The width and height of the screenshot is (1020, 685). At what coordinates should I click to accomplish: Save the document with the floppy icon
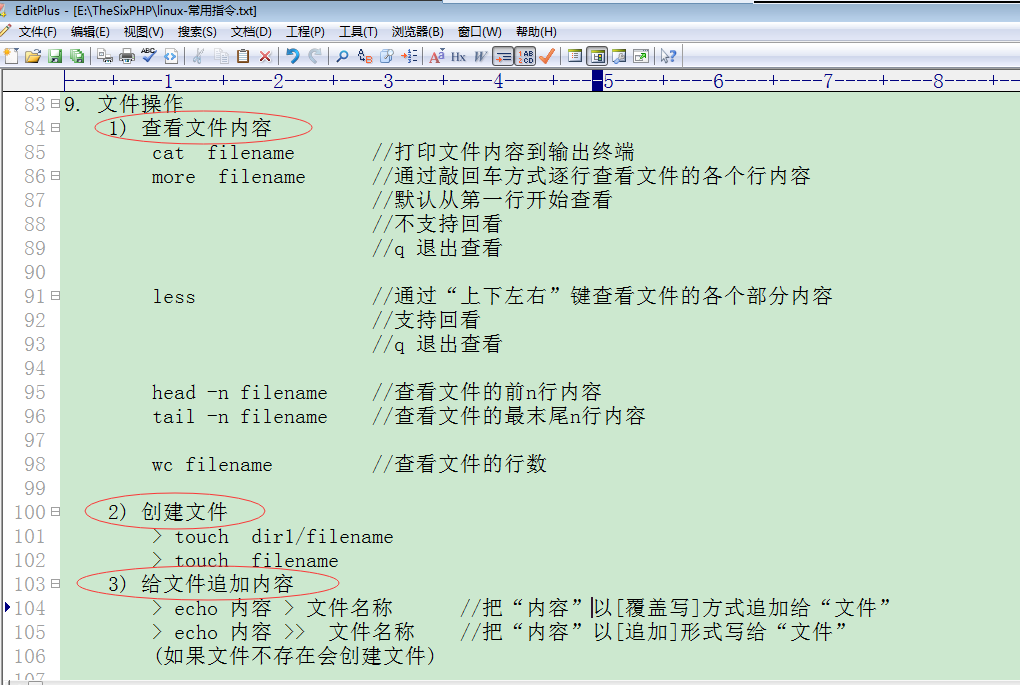[x=54, y=56]
